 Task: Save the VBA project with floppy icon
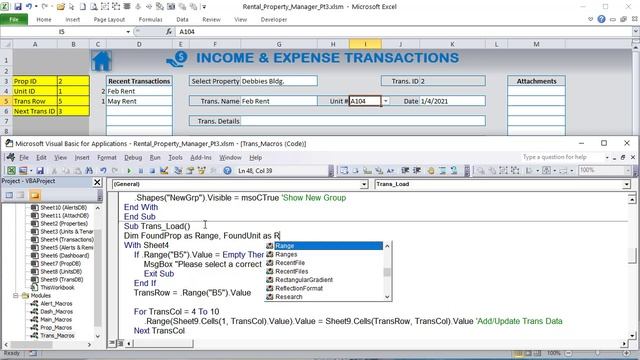click(x=40, y=171)
